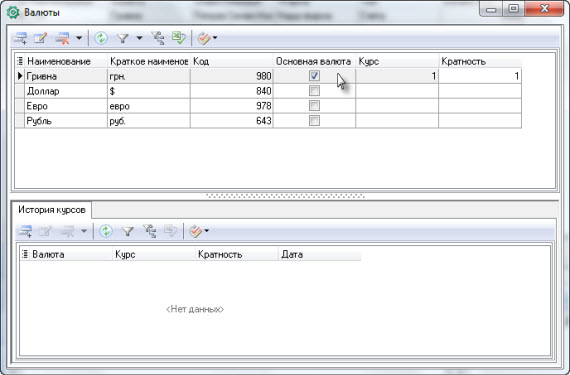Open the filter icon in top toolbar

click(x=123, y=38)
